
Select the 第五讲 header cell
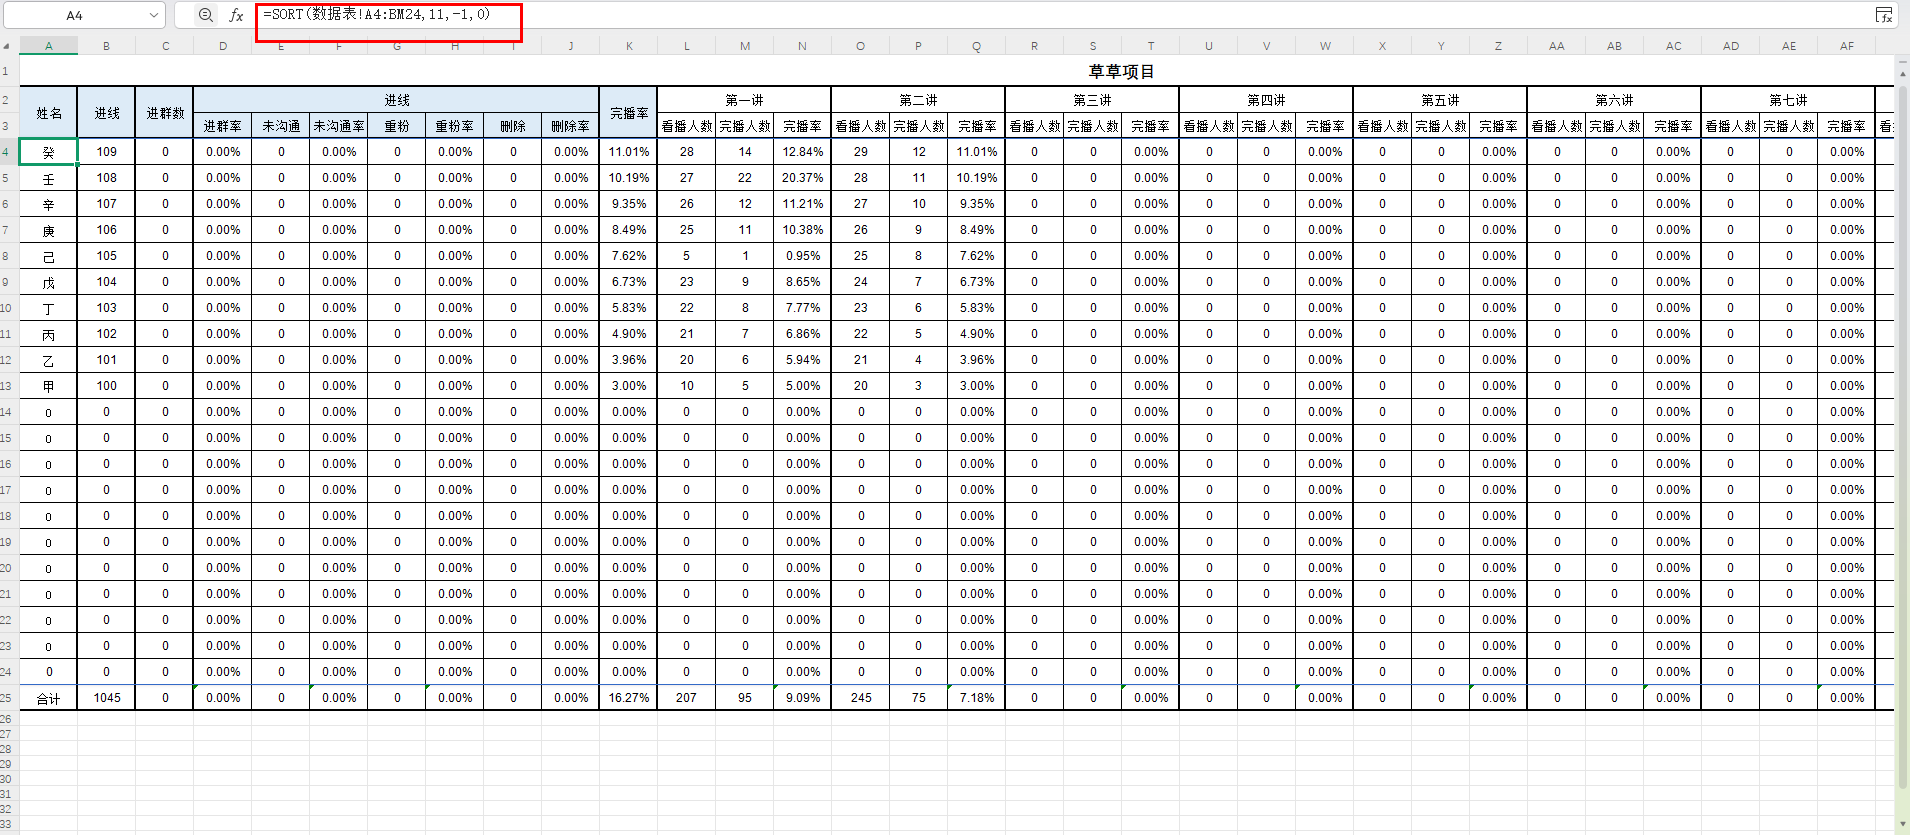tap(1440, 100)
